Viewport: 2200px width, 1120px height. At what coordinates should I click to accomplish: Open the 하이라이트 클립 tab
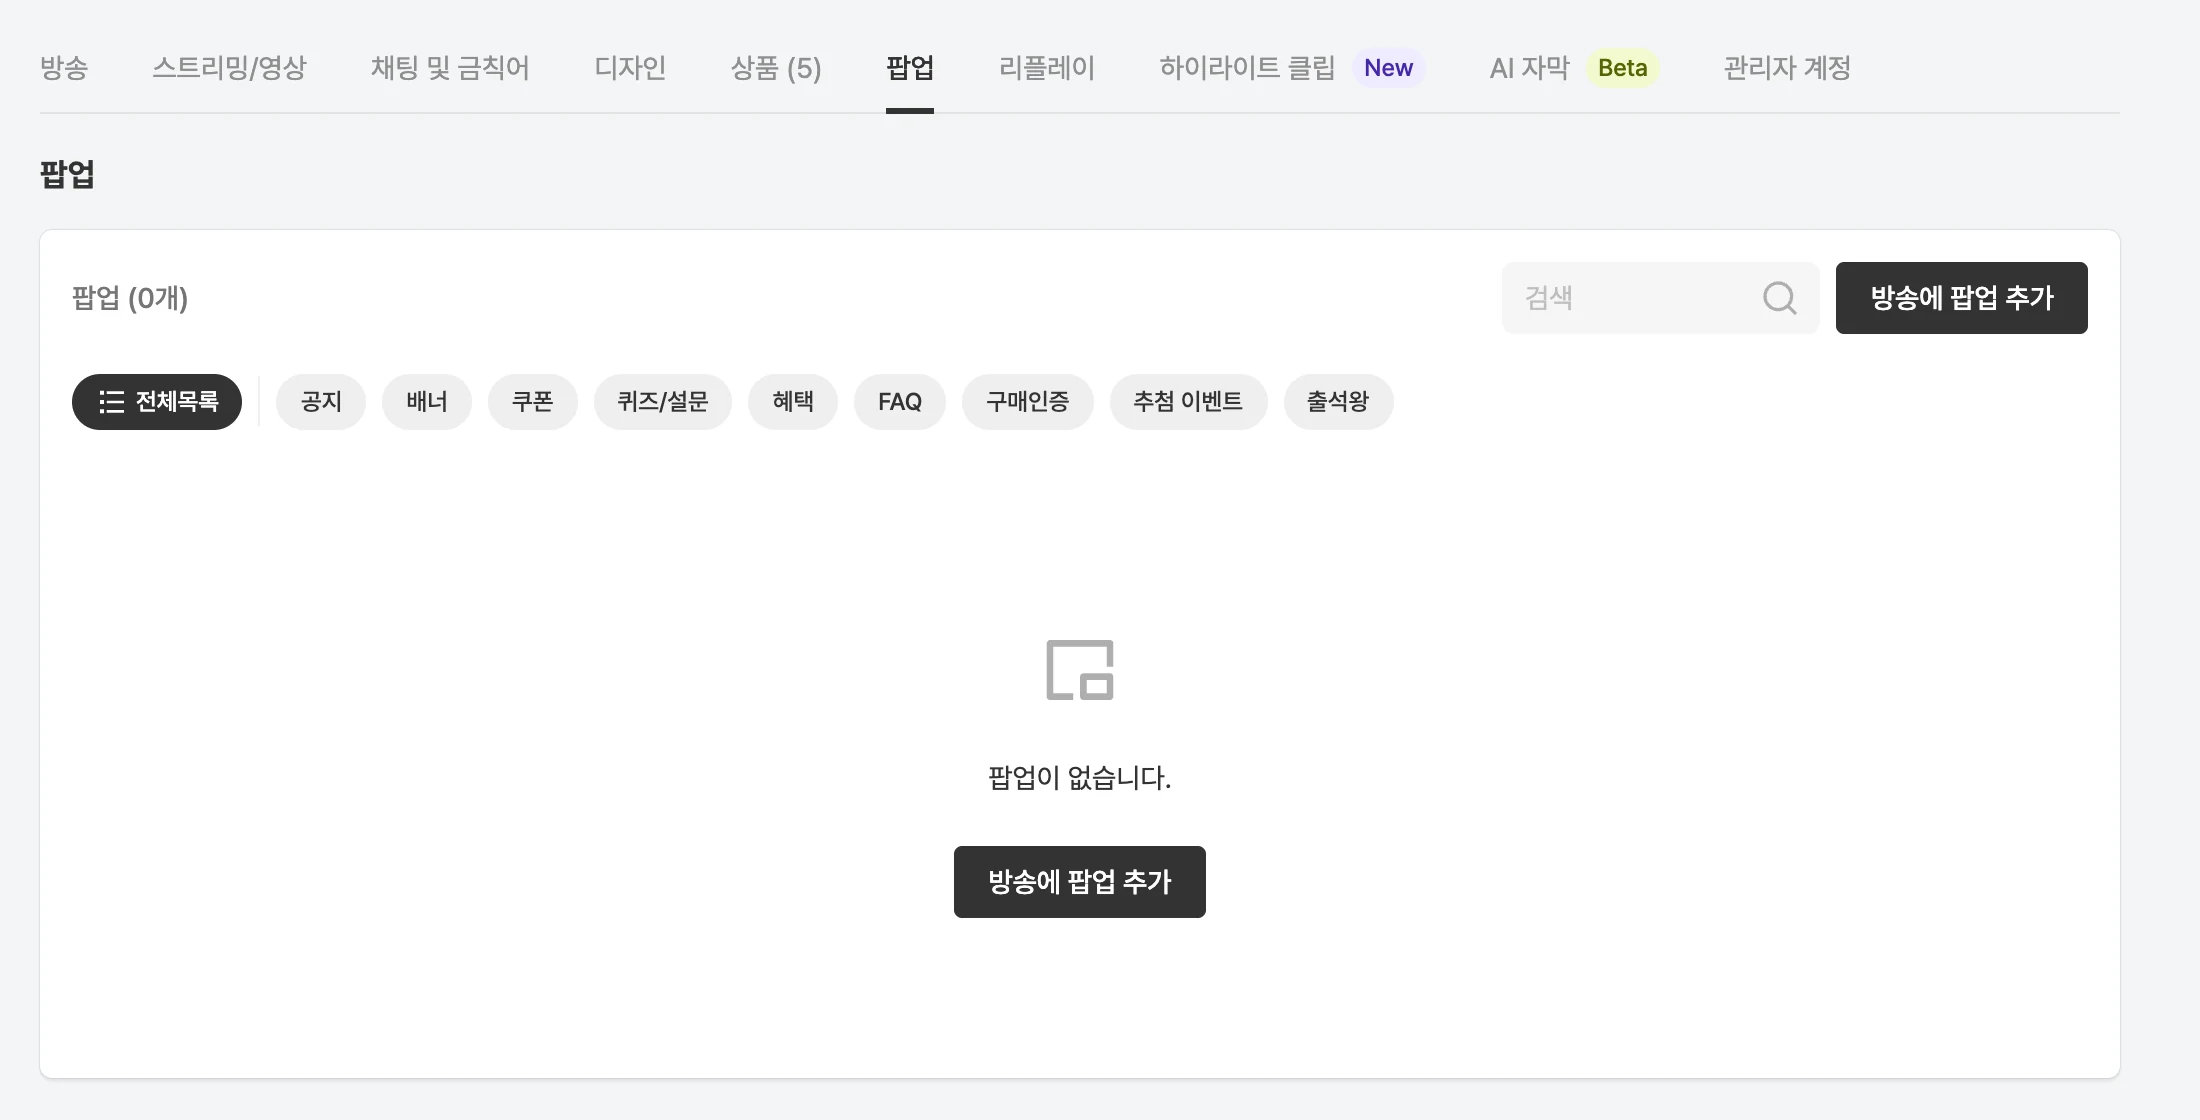[x=1247, y=68]
